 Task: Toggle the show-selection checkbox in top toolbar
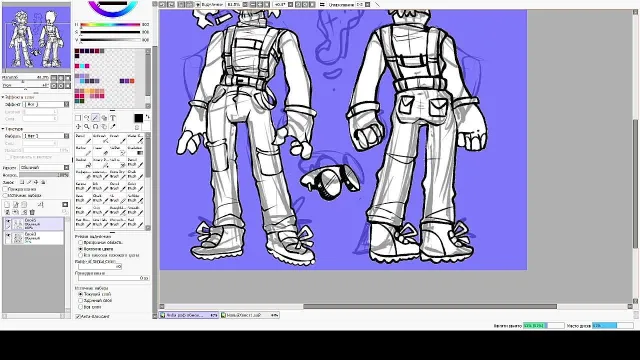198,4
